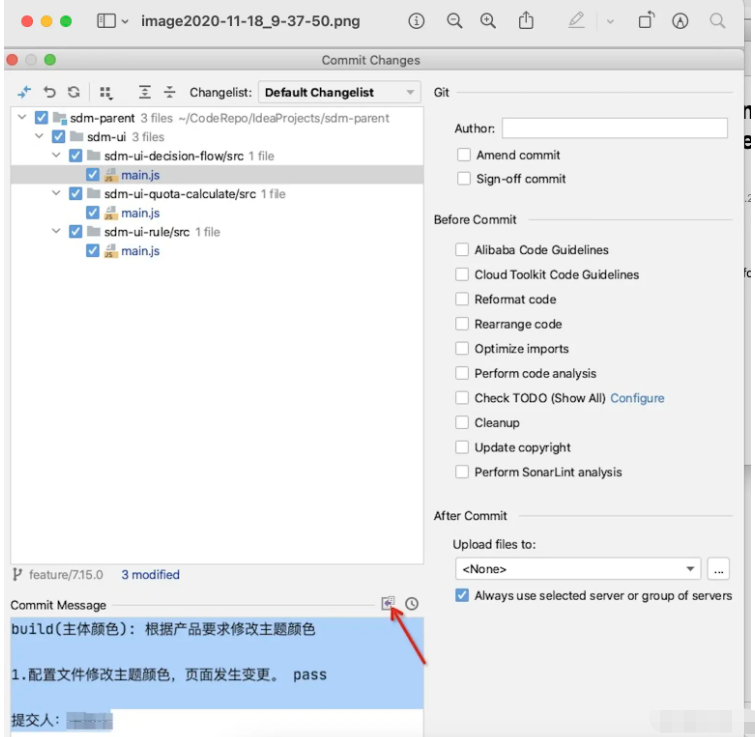Click the Collapse All icon

(x=169, y=92)
